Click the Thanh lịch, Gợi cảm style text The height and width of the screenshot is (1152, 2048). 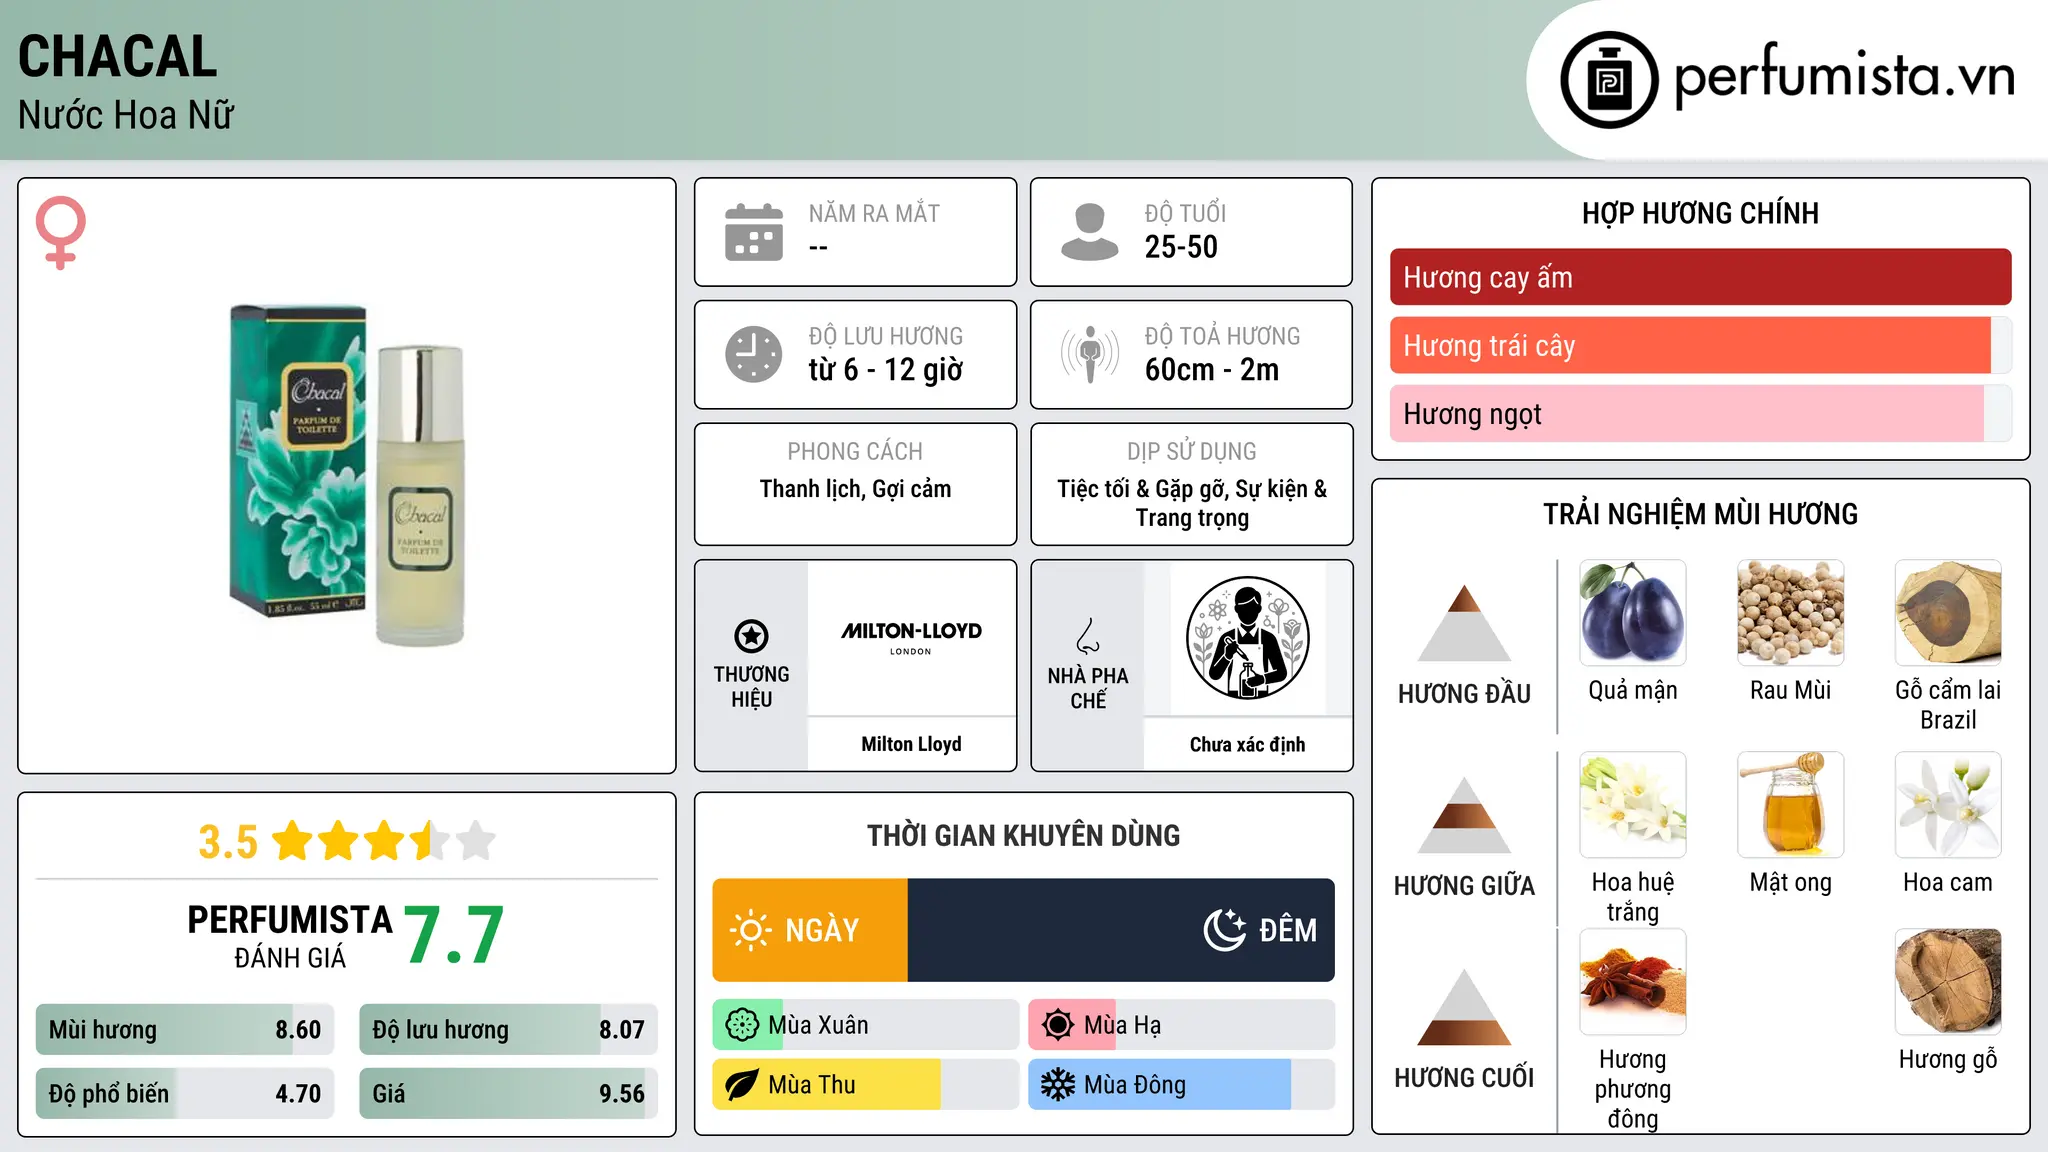[855, 489]
